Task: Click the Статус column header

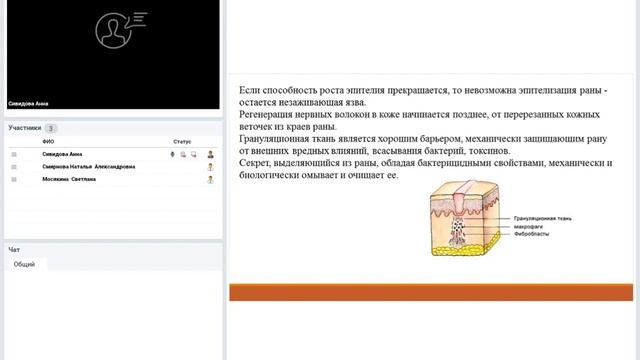Action: [x=182, y=142]
